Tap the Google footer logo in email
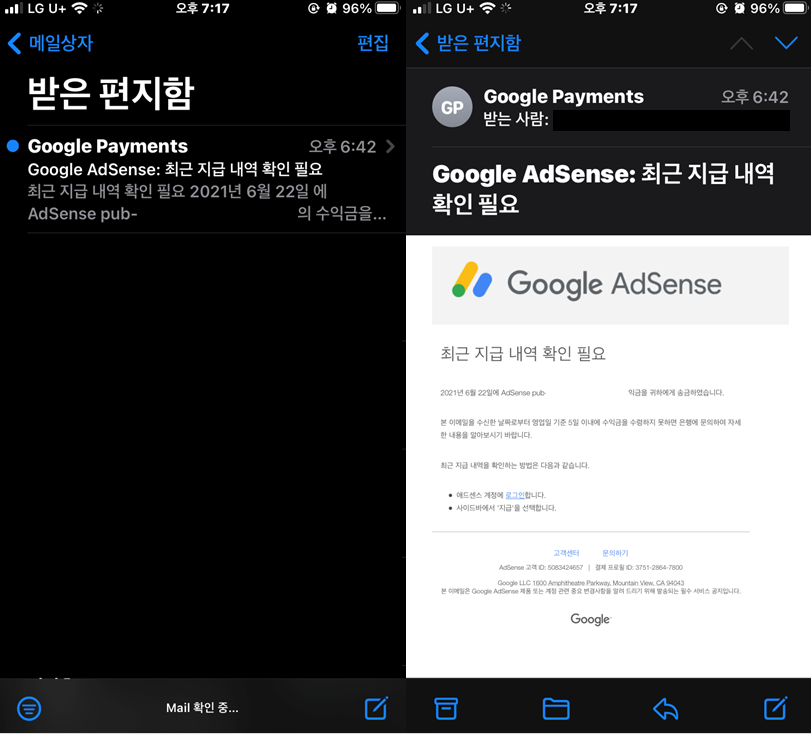The height and width of the screenshot is (734, 811). click(x=591, y=619)
